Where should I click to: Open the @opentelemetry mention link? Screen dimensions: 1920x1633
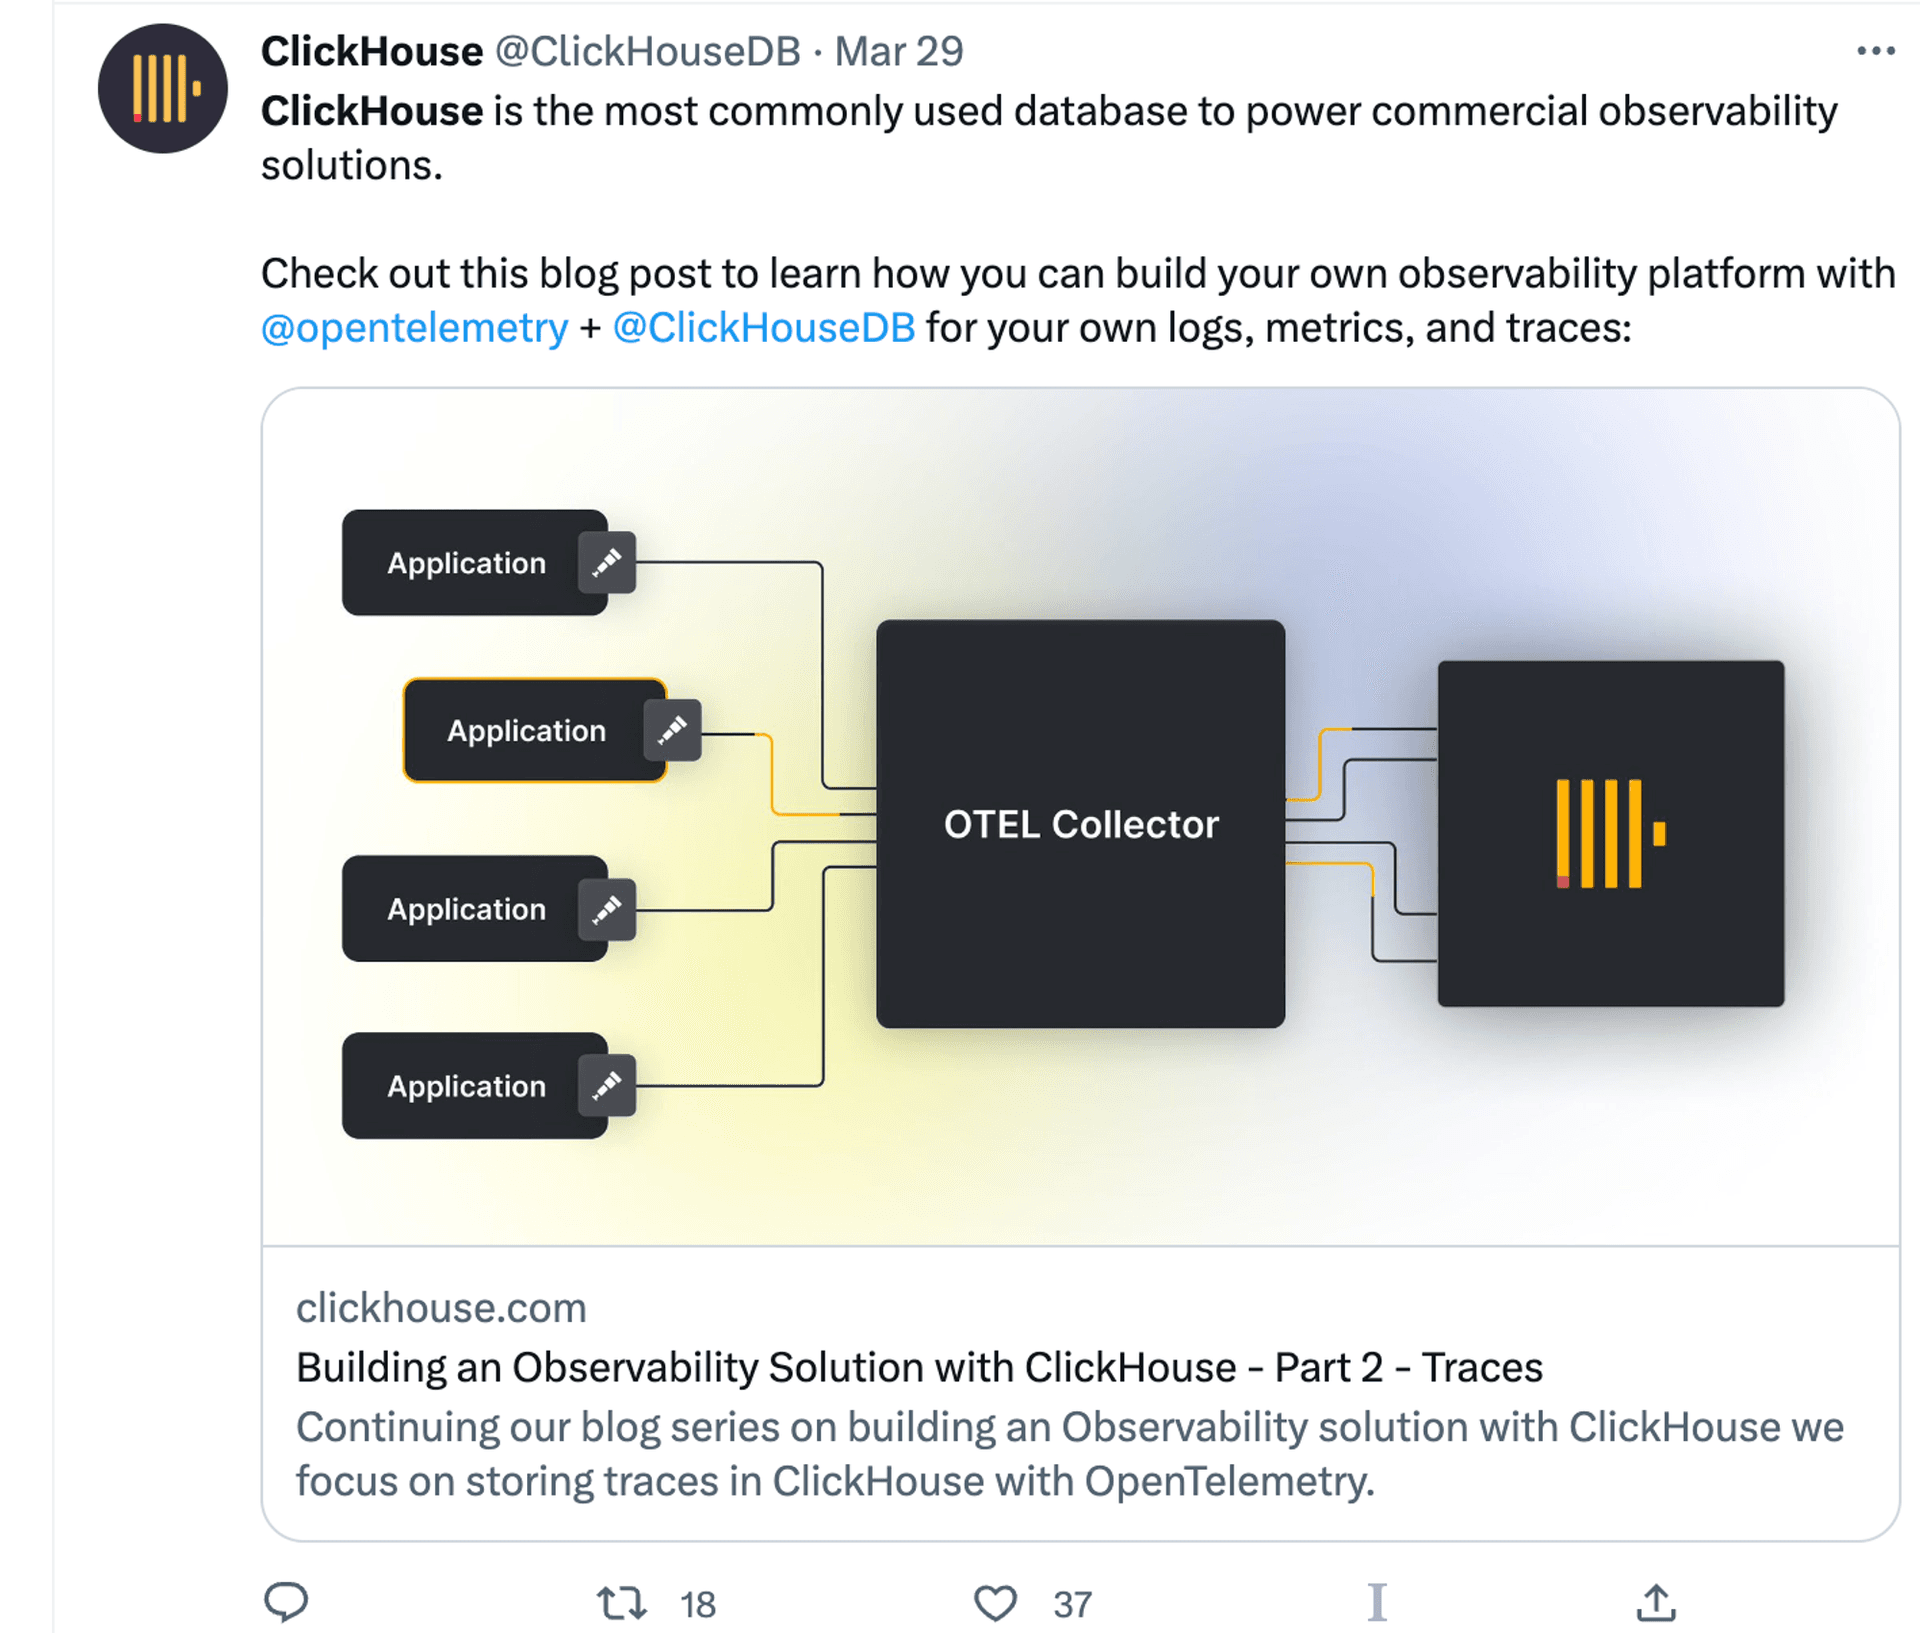pos(414,328)
